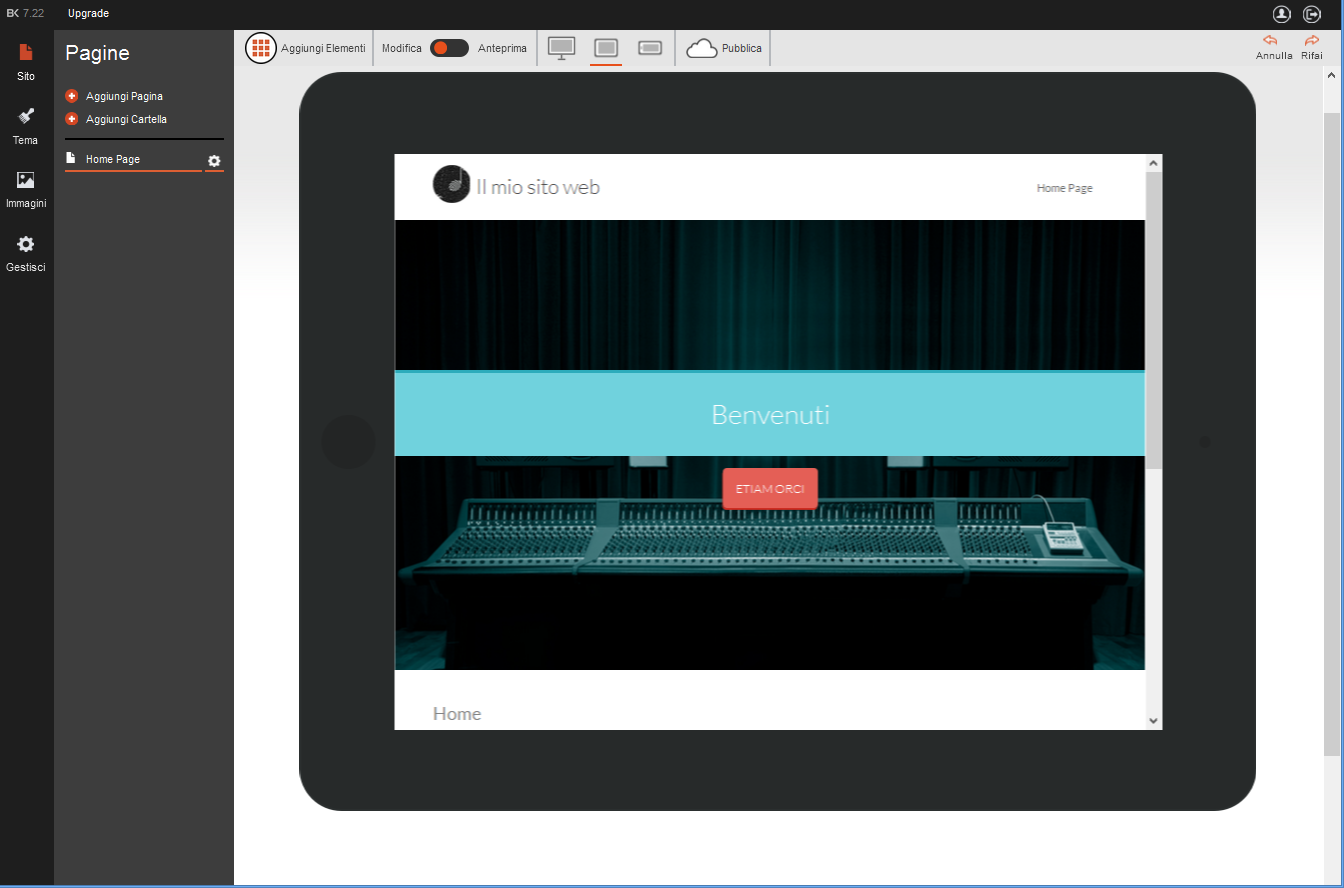This screenshot has width=1344, height=888.
Task: Switch to smartphone preview mode
Action: tap(650, 48)
